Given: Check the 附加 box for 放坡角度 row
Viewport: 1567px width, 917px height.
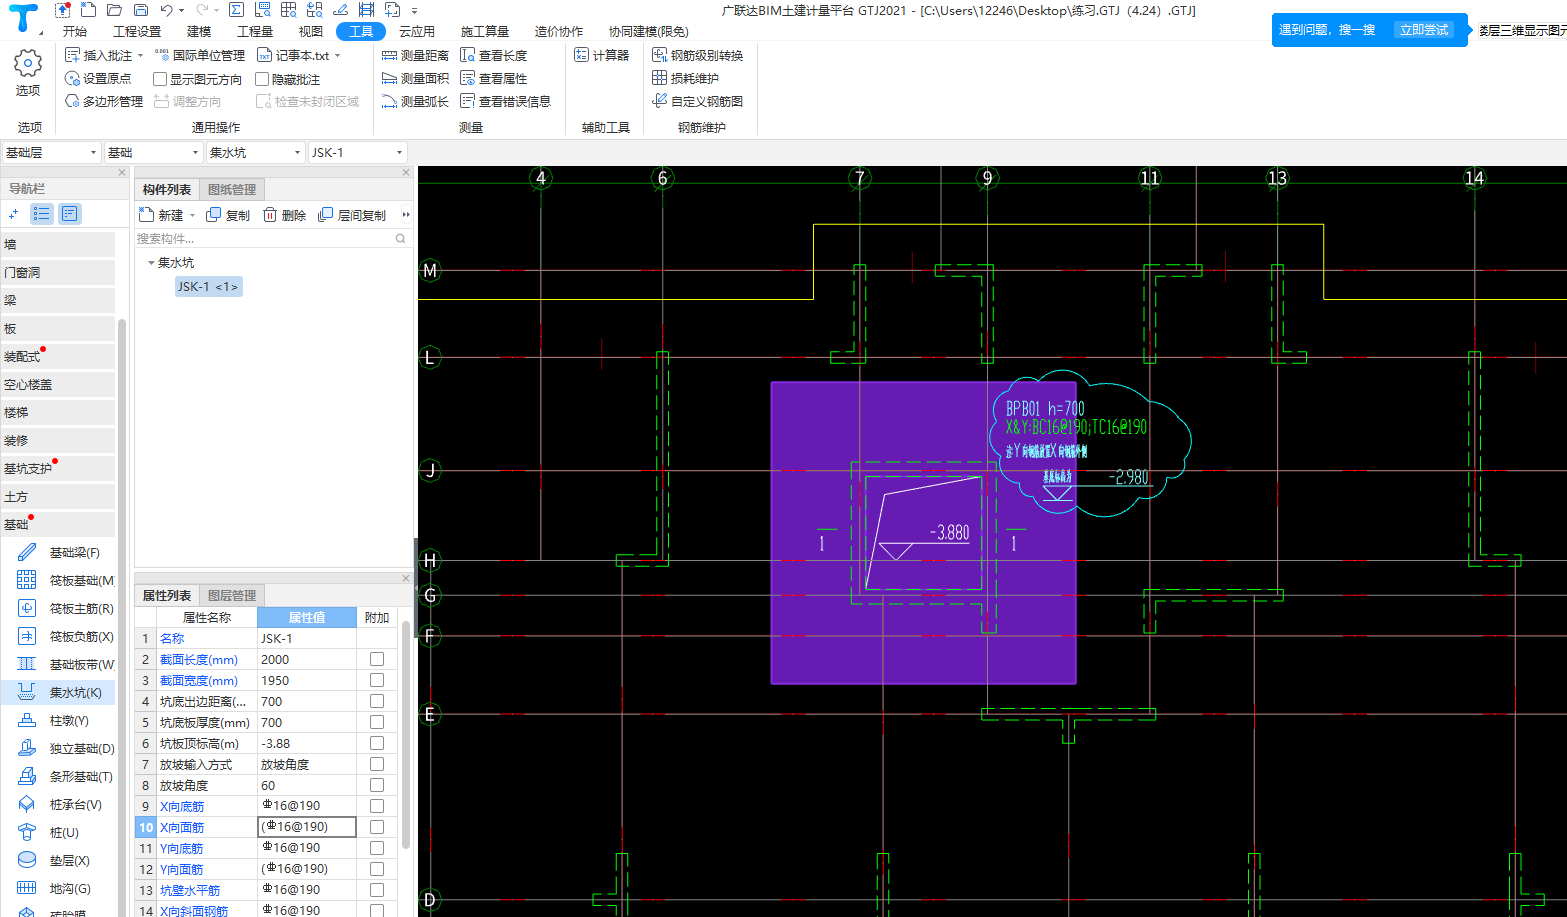Looking at the screenshot, I should (377, 785).
